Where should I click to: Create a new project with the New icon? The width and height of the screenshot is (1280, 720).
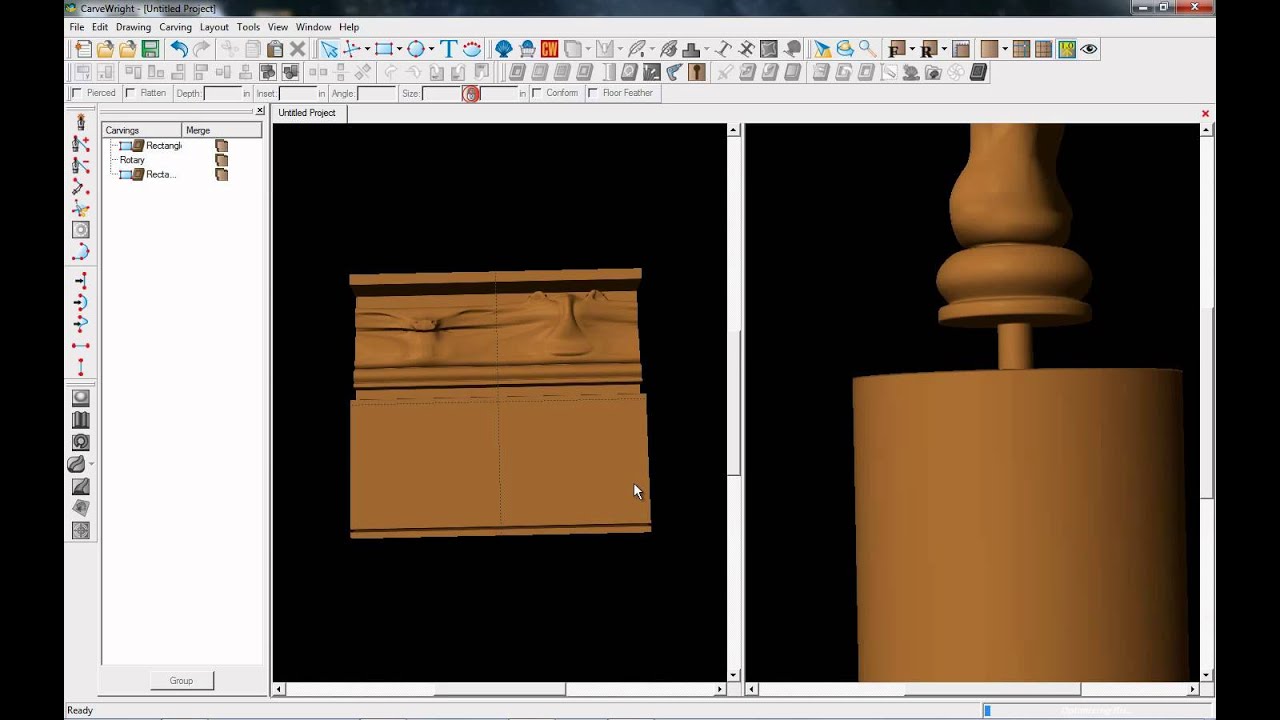click(83, 49)
